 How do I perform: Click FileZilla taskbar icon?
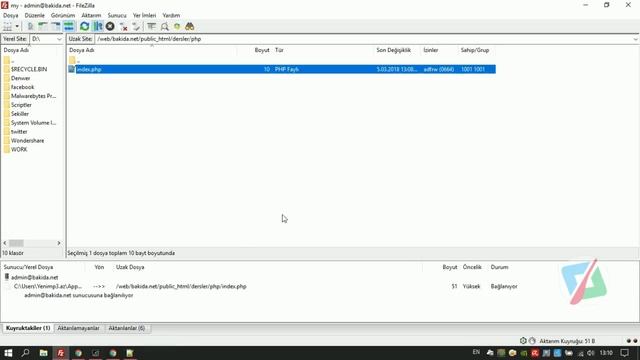61,353
